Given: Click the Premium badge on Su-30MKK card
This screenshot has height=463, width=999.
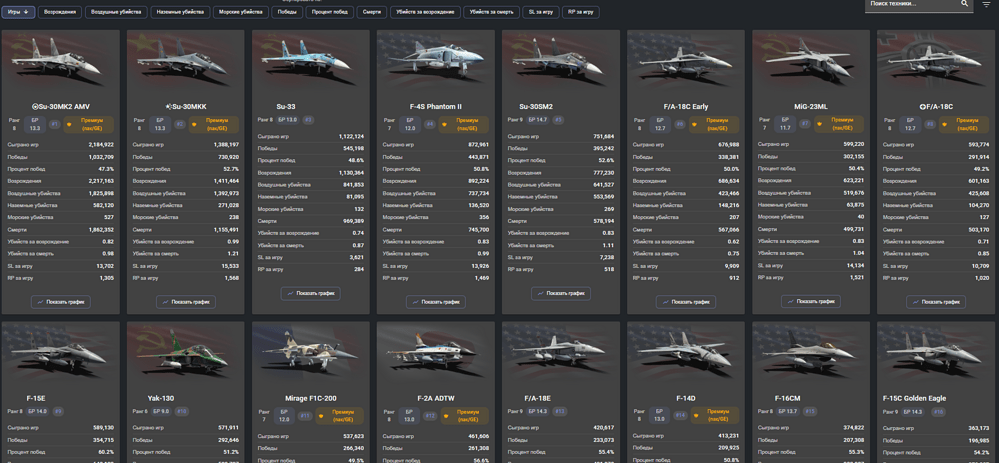Looking at the screenshot, I should [215, 124].
